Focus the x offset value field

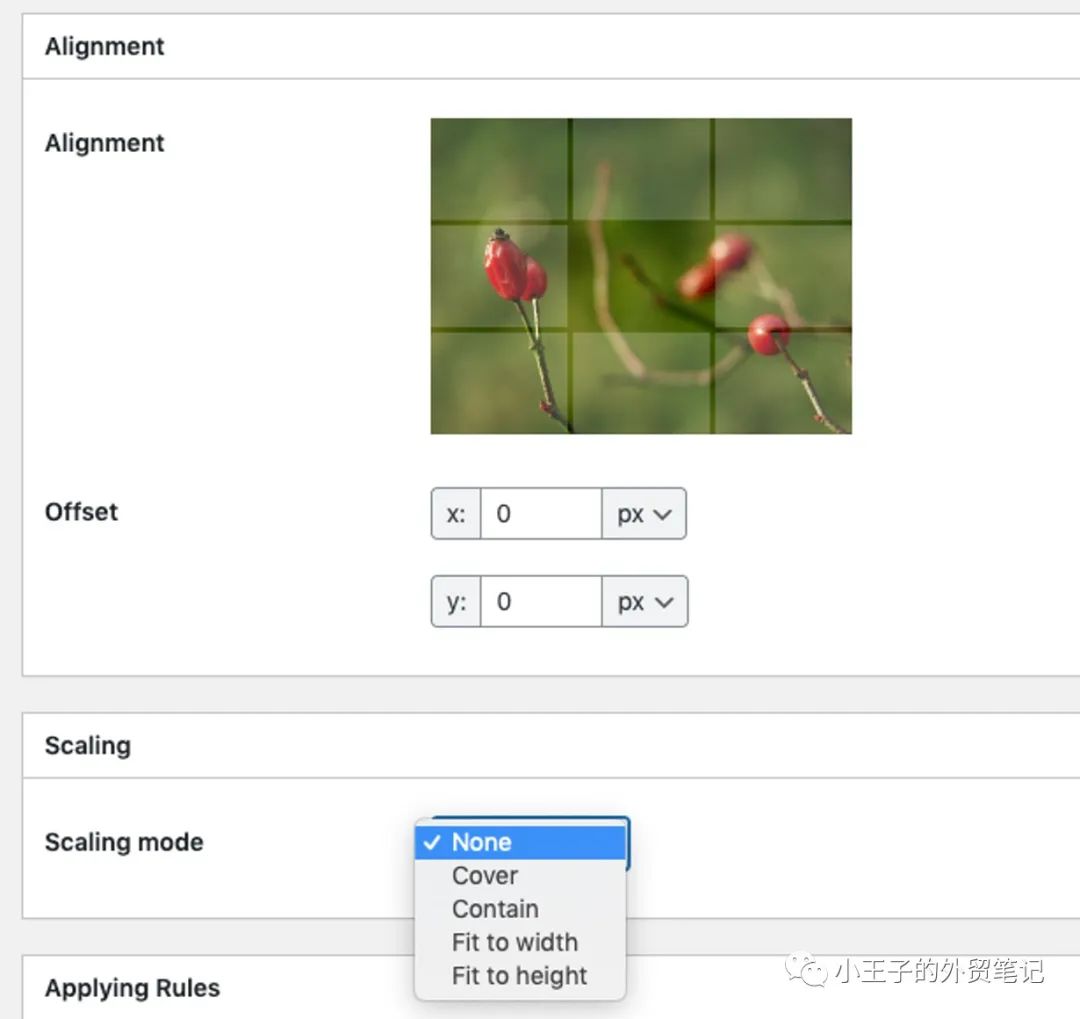coord(541,514)
